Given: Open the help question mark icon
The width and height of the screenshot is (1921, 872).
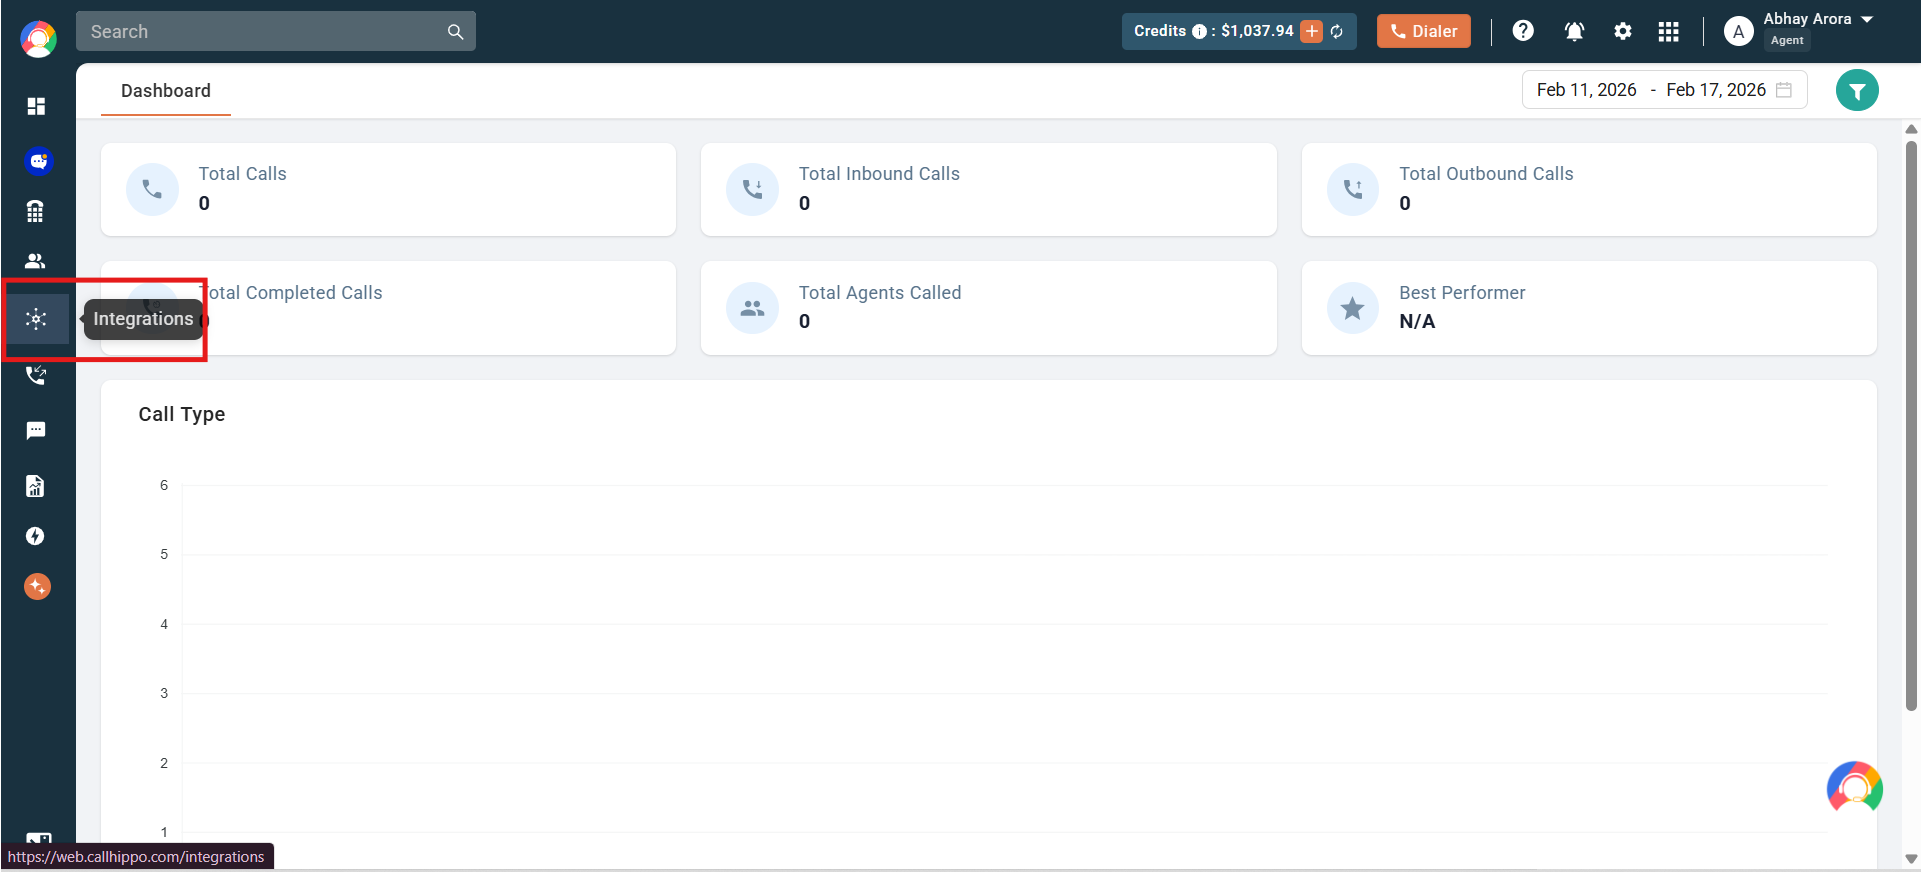Looking at the screenshot, I should (1523, 31).
